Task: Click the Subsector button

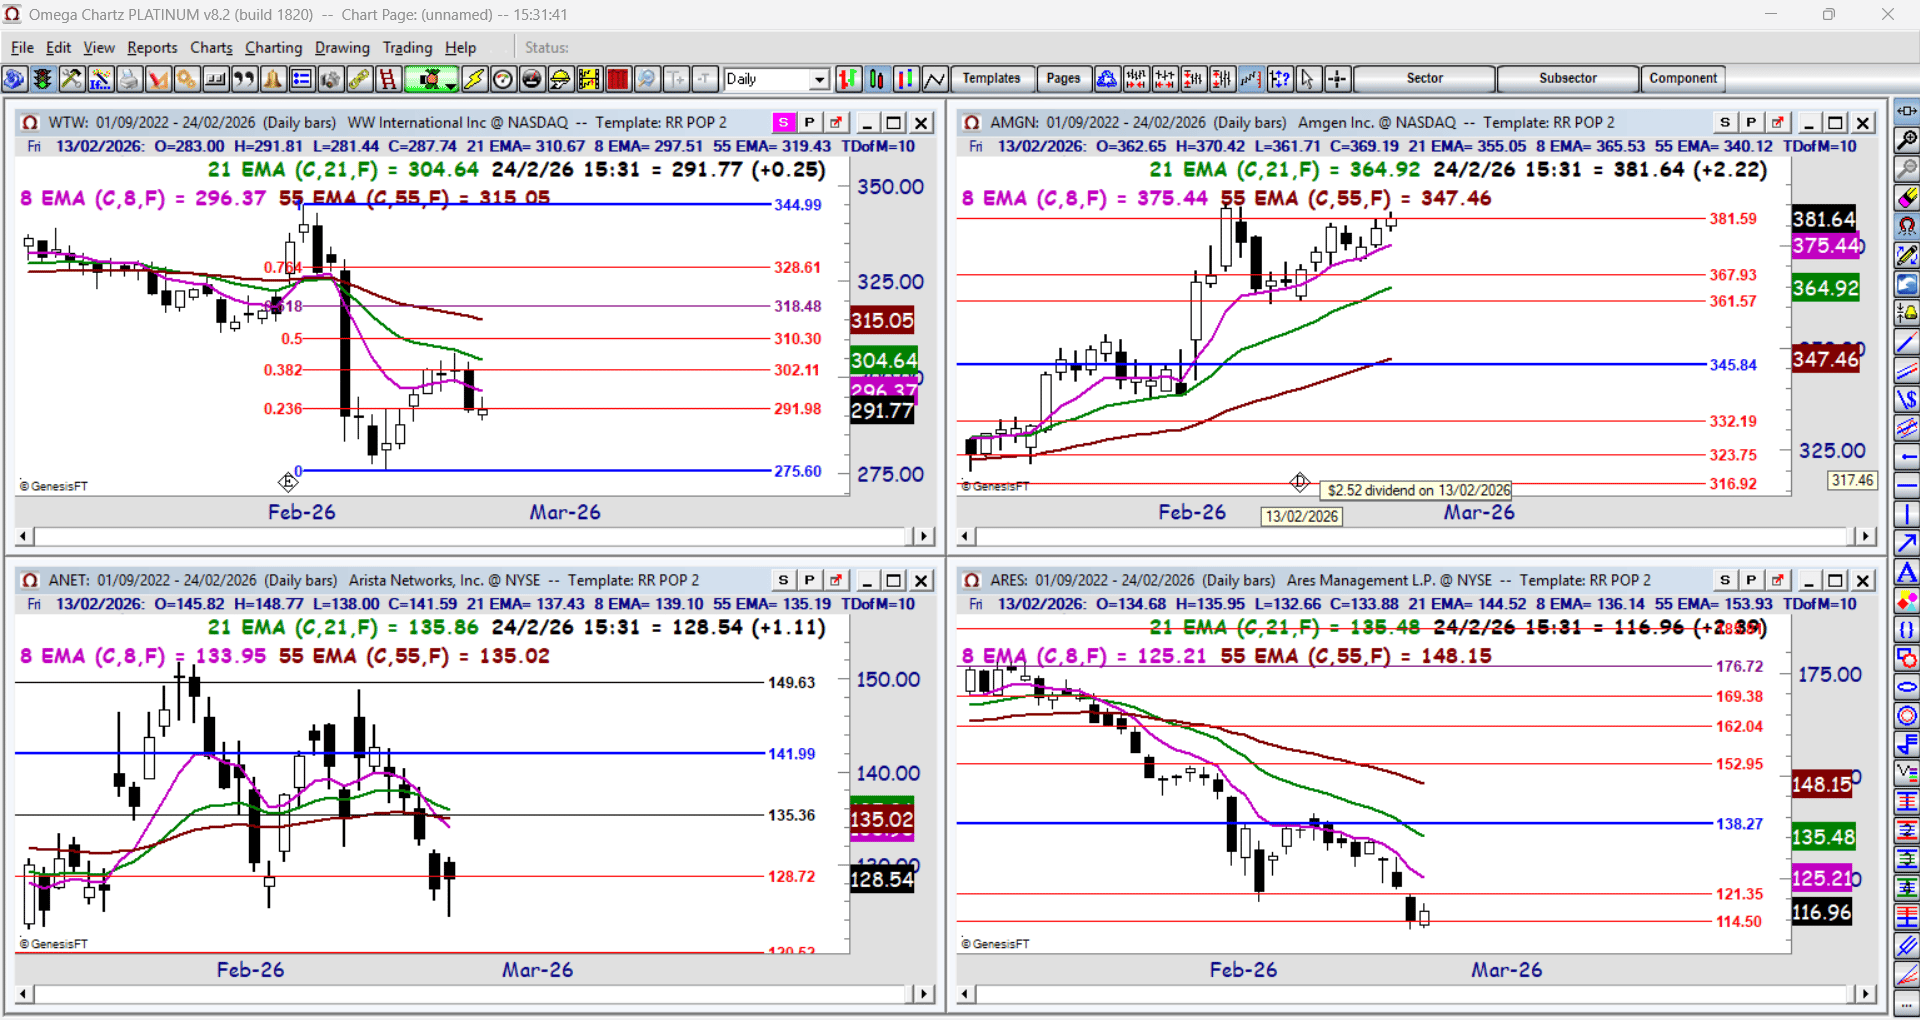Action: 1567,78
